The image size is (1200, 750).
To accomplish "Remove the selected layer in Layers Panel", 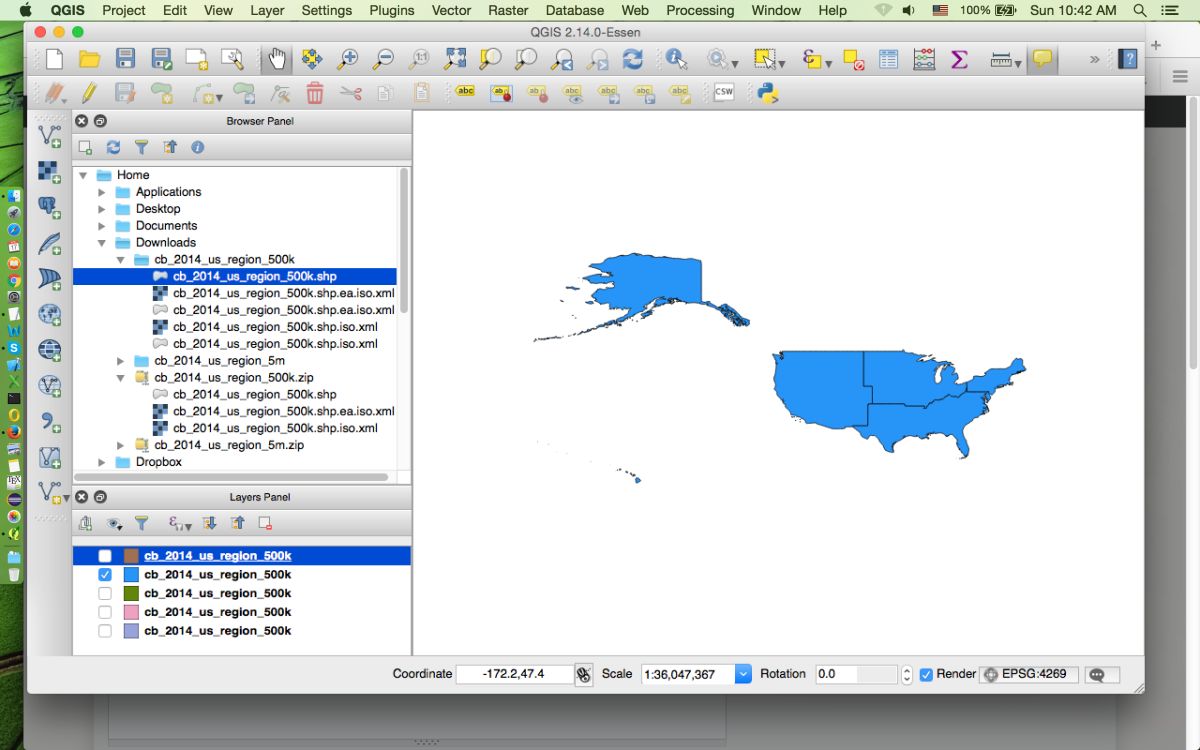I will tap(265, 523).
